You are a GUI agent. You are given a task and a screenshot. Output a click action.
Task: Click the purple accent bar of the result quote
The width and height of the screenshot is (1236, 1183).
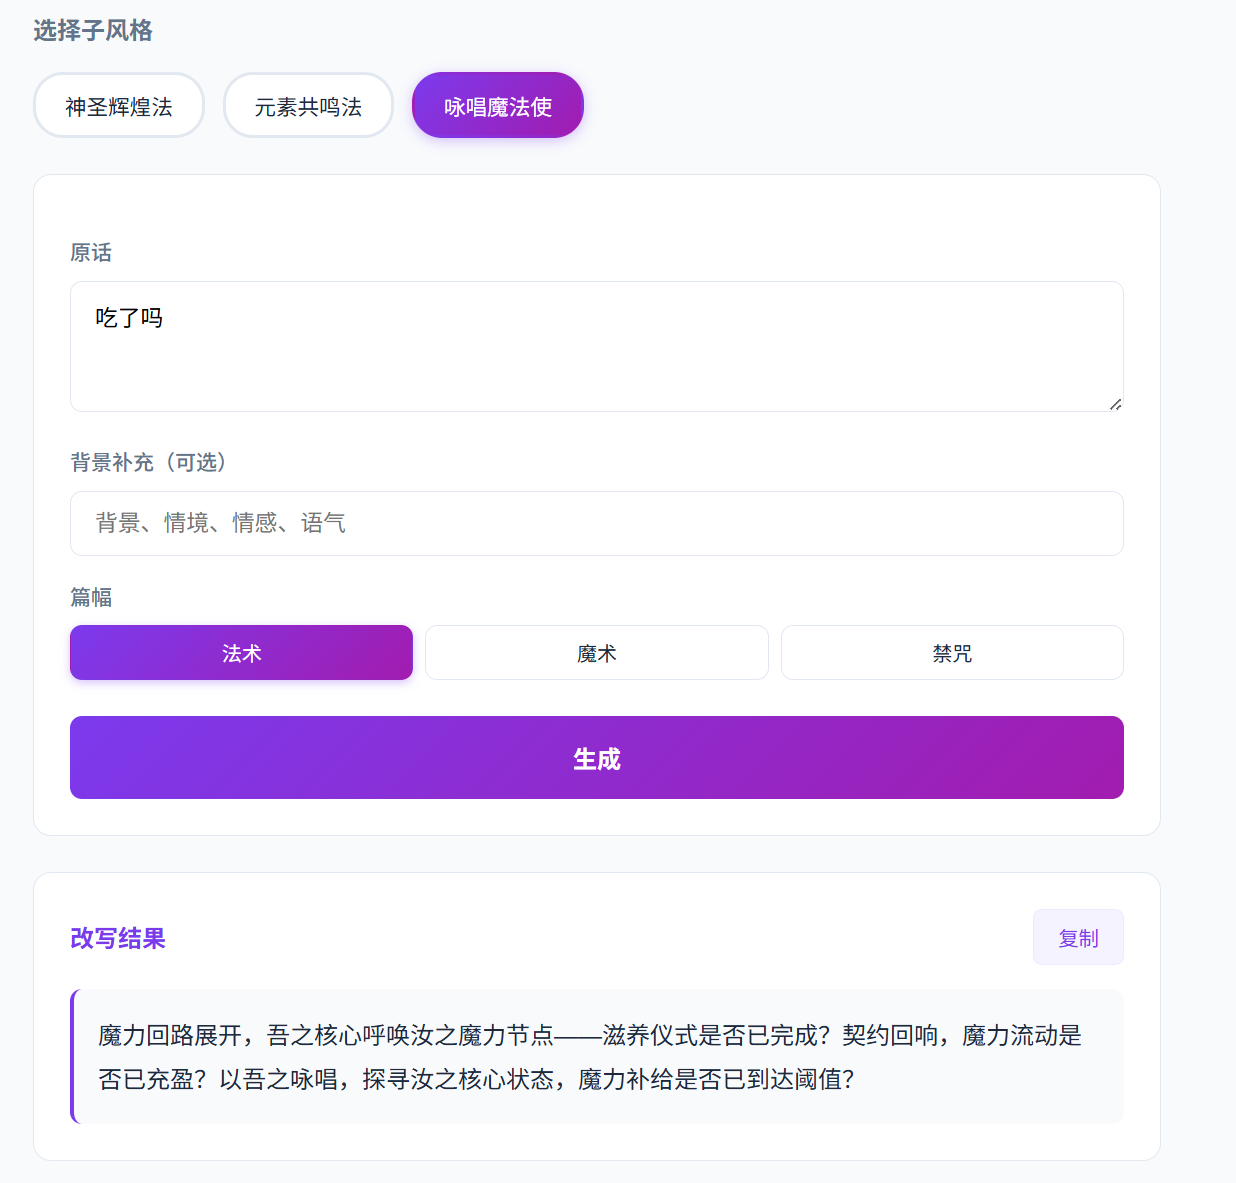pos(73,1056)
